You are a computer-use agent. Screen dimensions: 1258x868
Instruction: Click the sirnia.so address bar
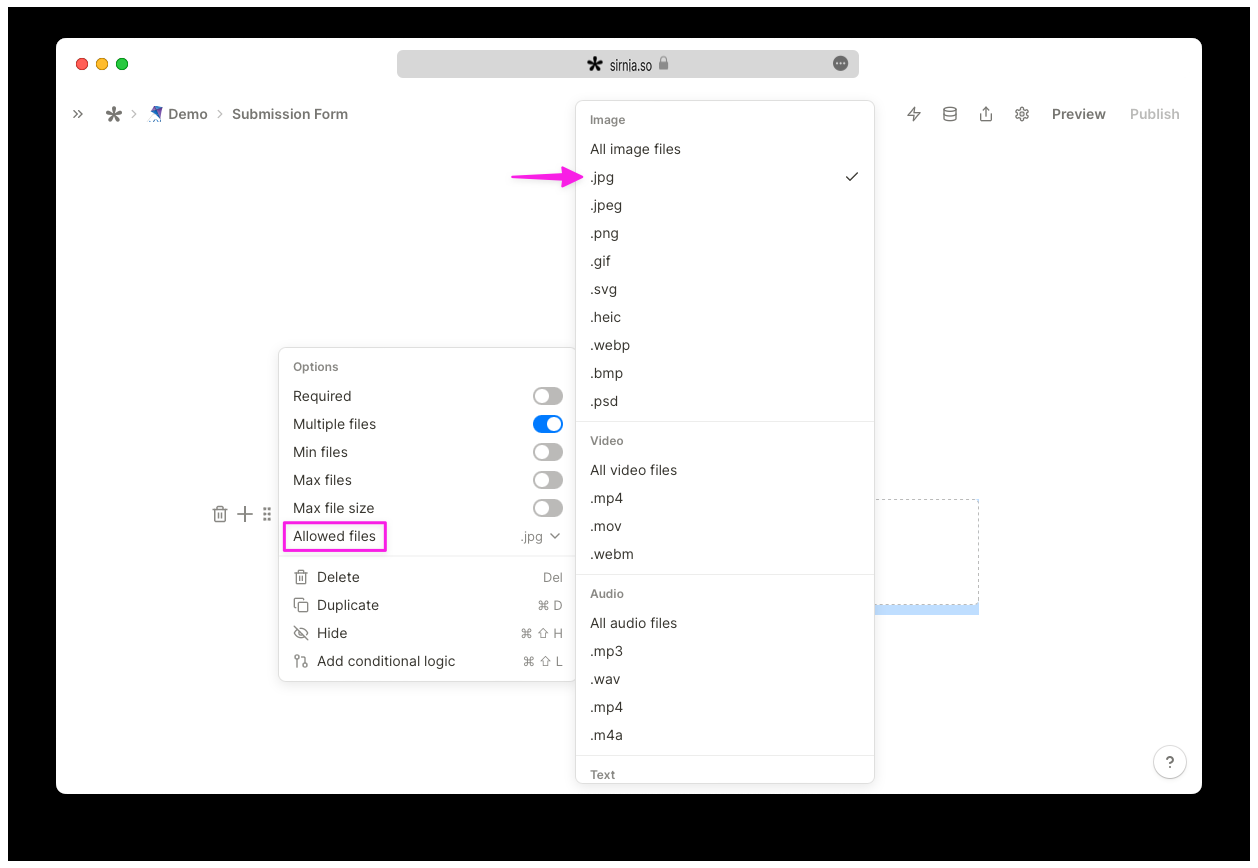tap(628, 64)
